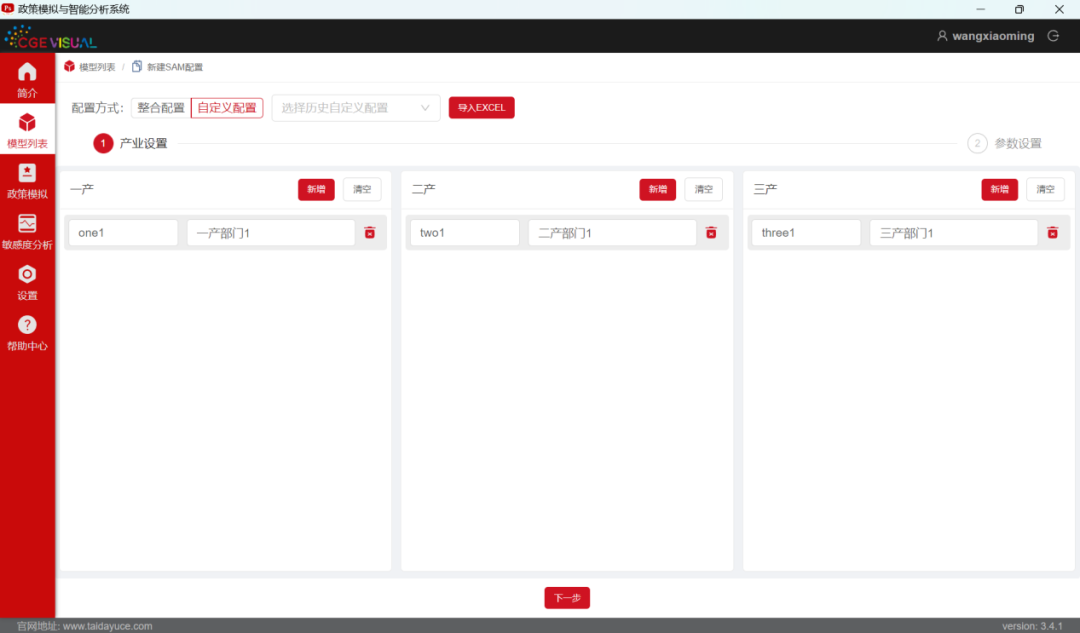Viewport: 1080px width, 633px height.
Task: Click the 配置方式 label
Action: pos(97,107)
